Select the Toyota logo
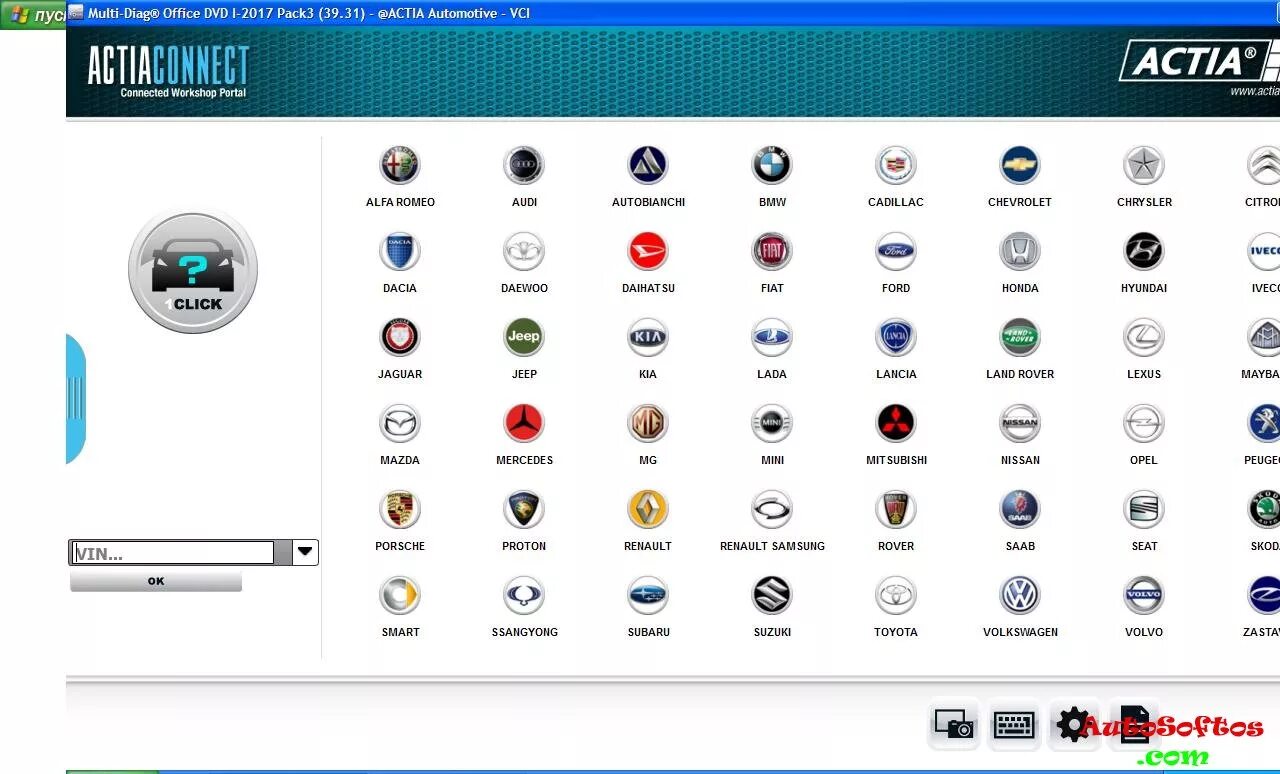Image resolution: width=1280 pixels, height=774 pixels. coord(896,595)
